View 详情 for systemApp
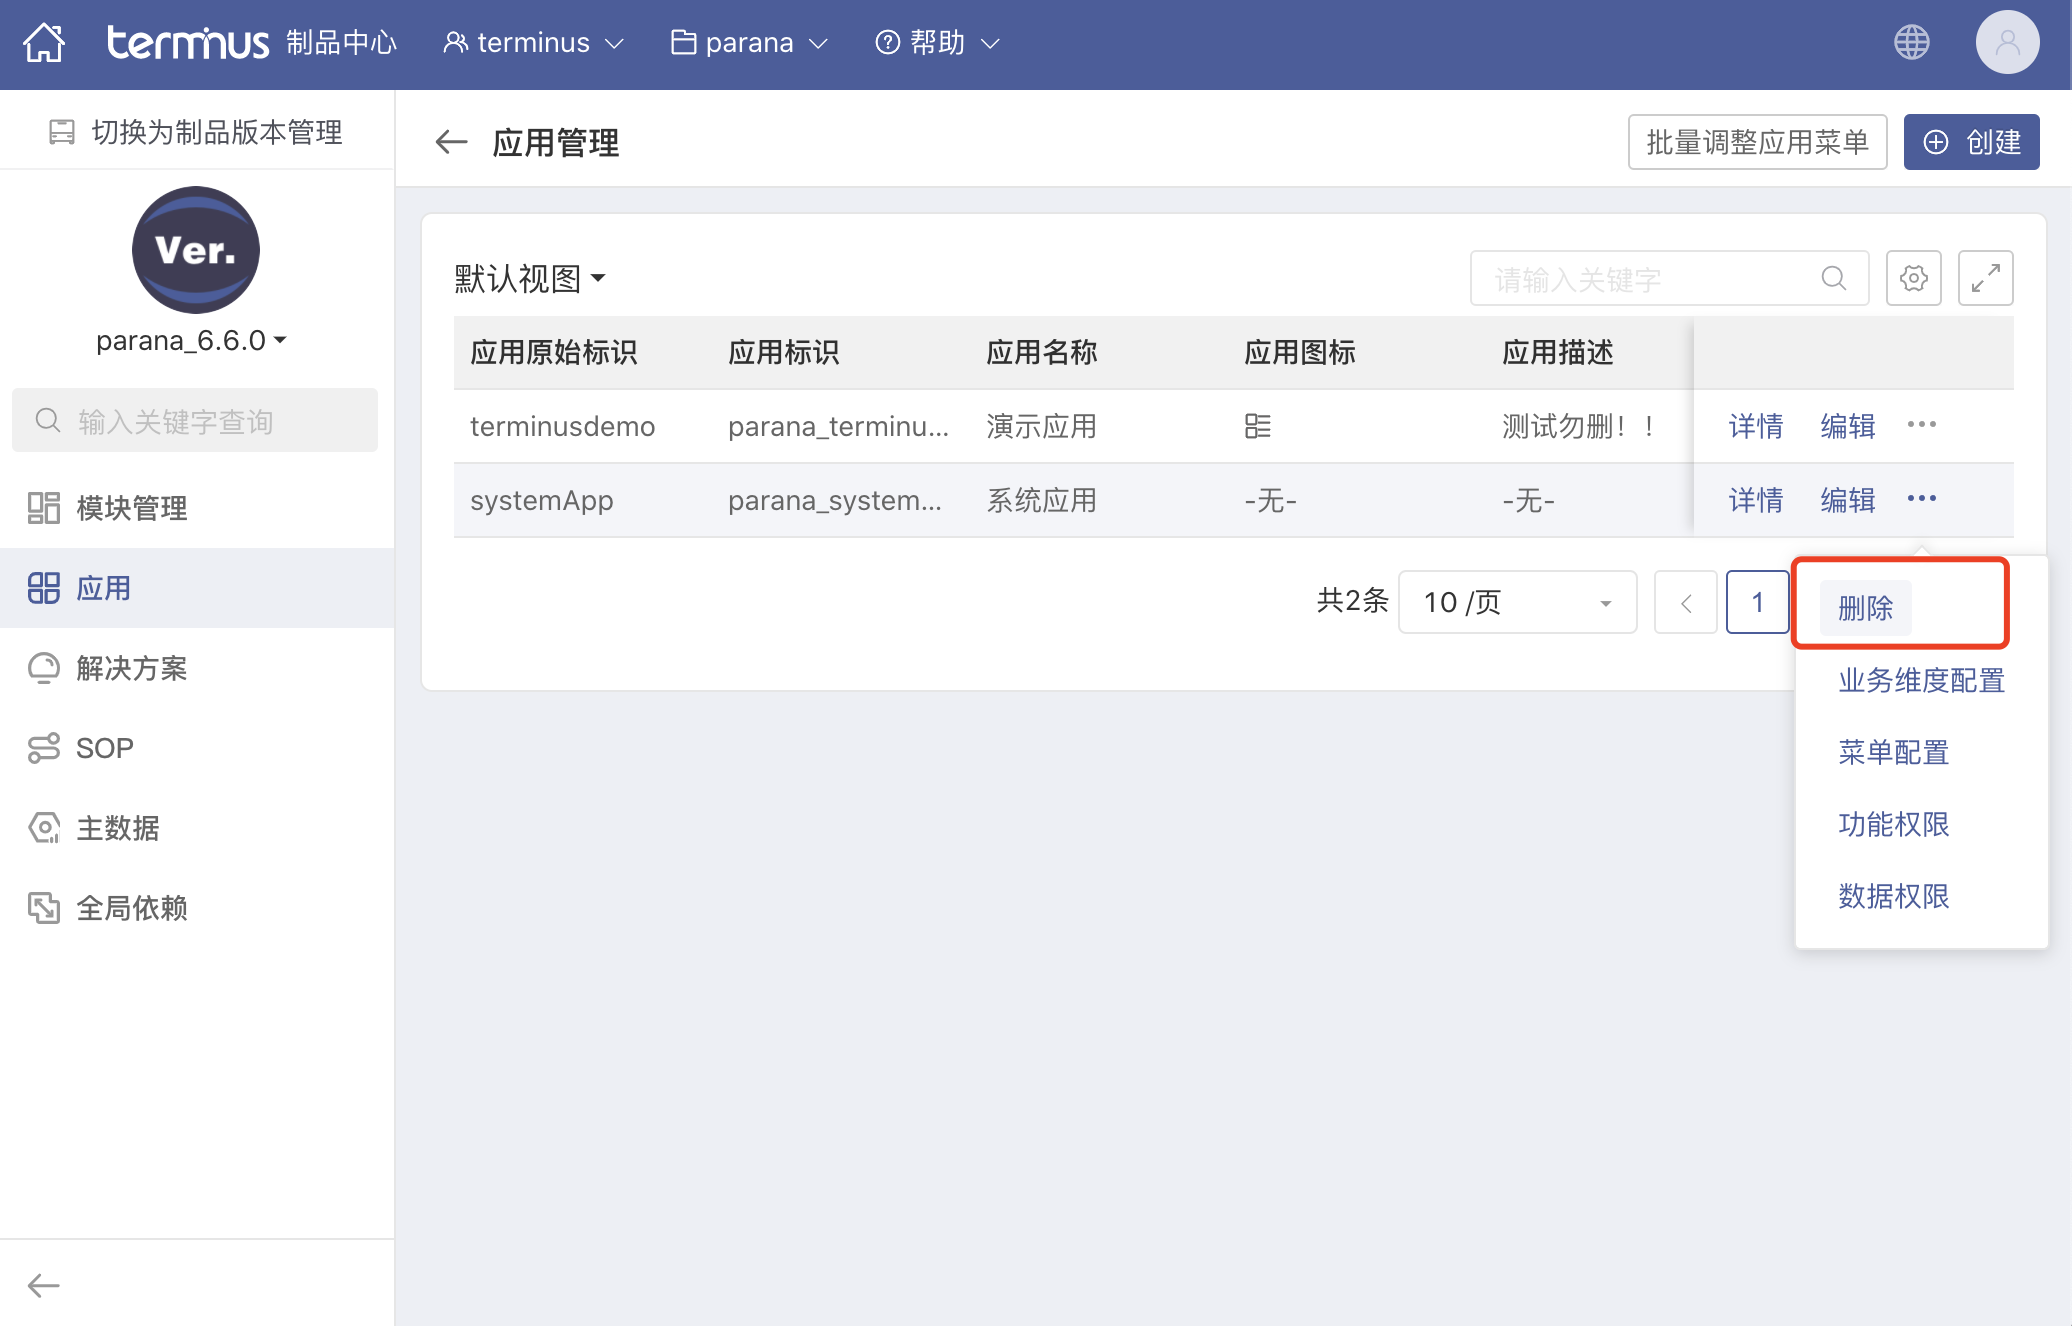This screenshot has width=2072, height=1326. click(x=1756, y=500)
